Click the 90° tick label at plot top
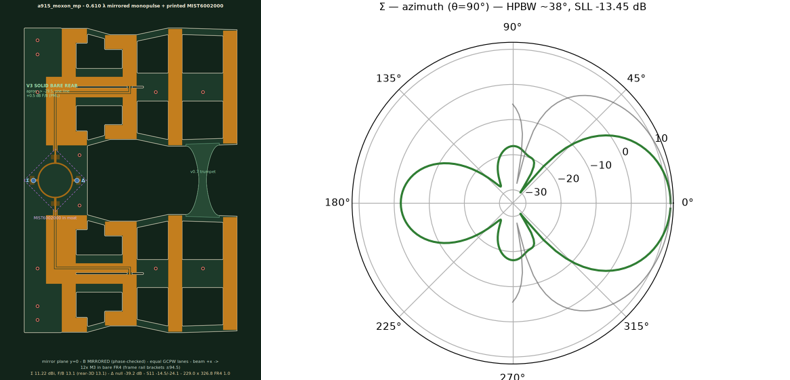This screenshot has height=380, width=790. coord(512,27)
